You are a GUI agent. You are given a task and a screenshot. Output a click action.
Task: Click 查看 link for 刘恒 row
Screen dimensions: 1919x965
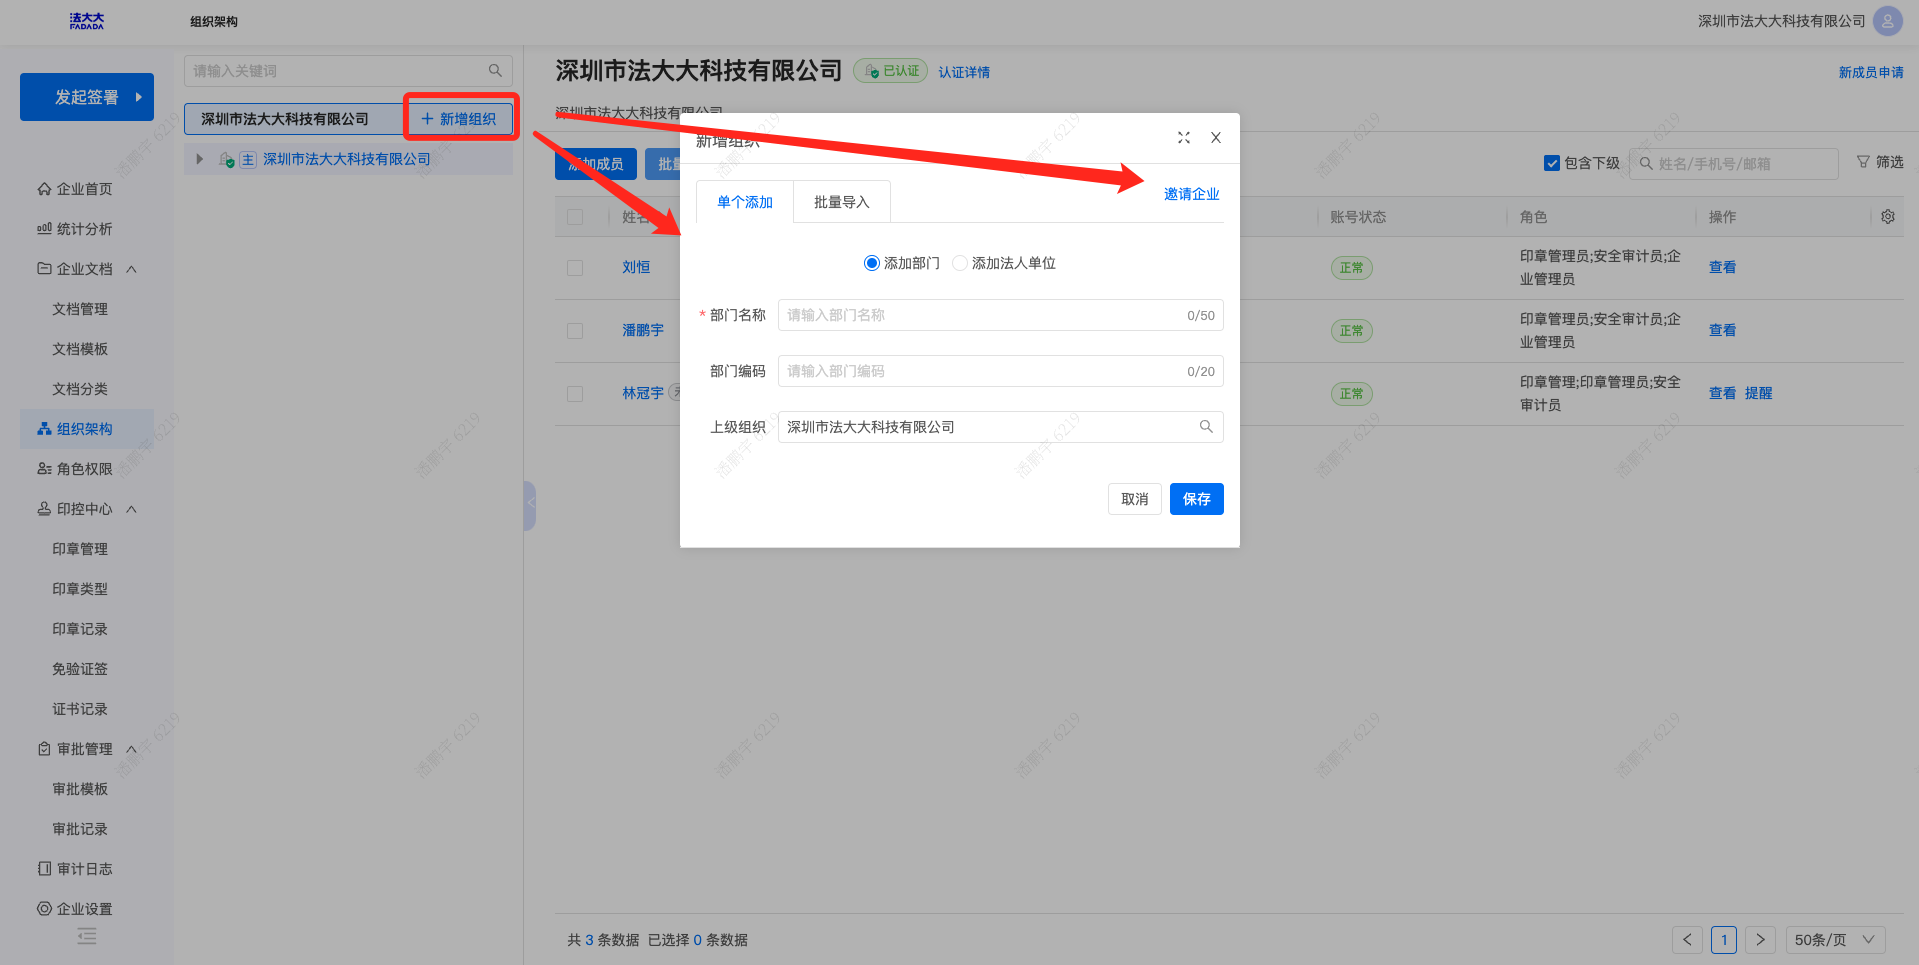[1722, 267]
